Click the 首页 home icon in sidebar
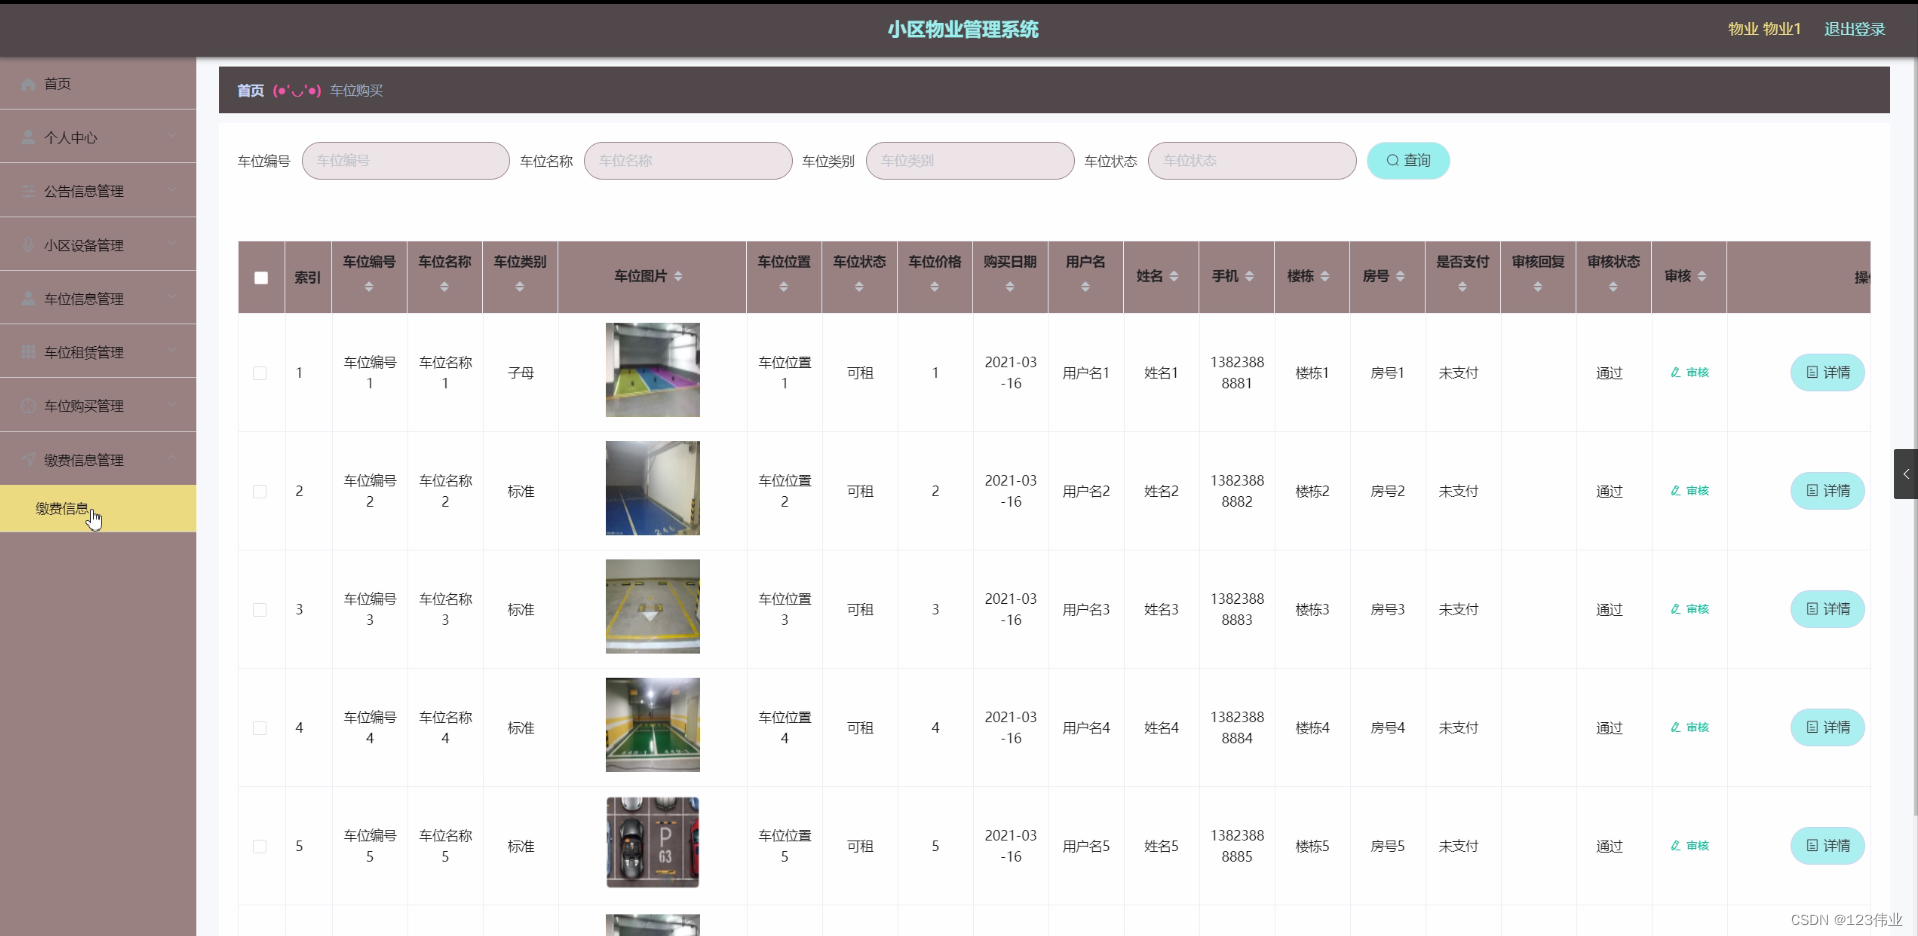Viewport: 1918px width, 936px height. 27,84
